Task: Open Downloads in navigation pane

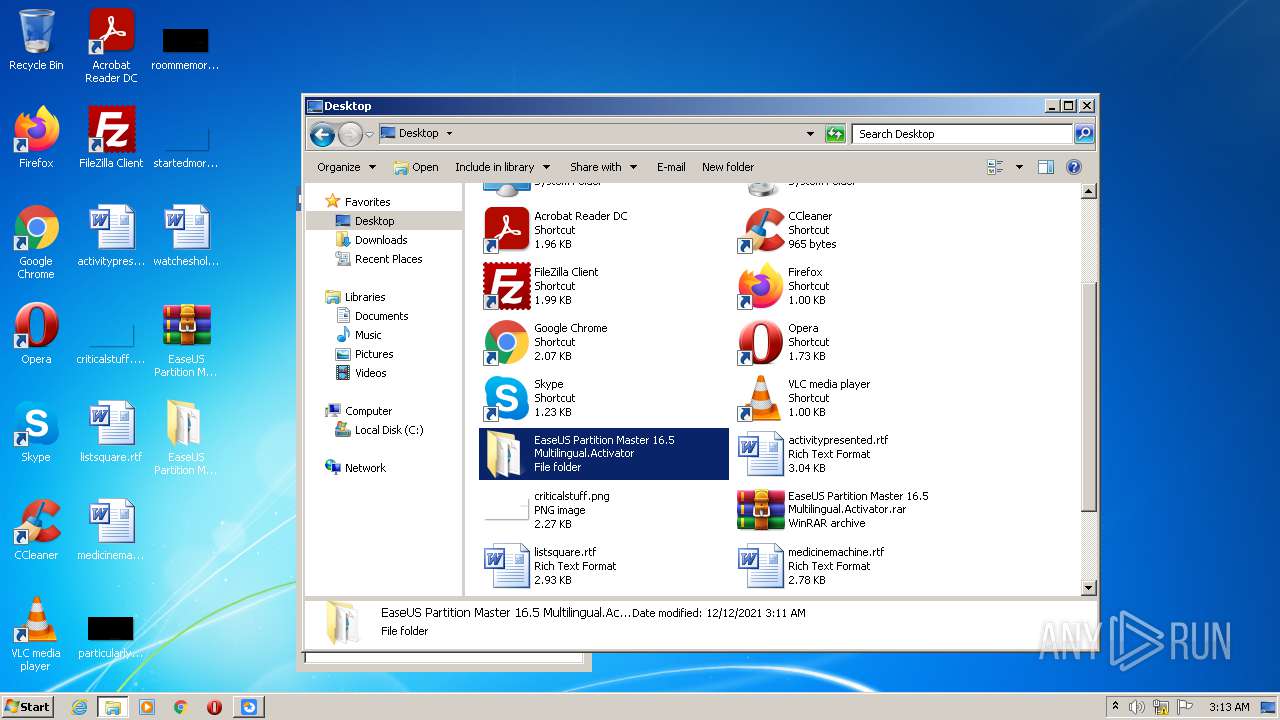Action: click(381, 240)
